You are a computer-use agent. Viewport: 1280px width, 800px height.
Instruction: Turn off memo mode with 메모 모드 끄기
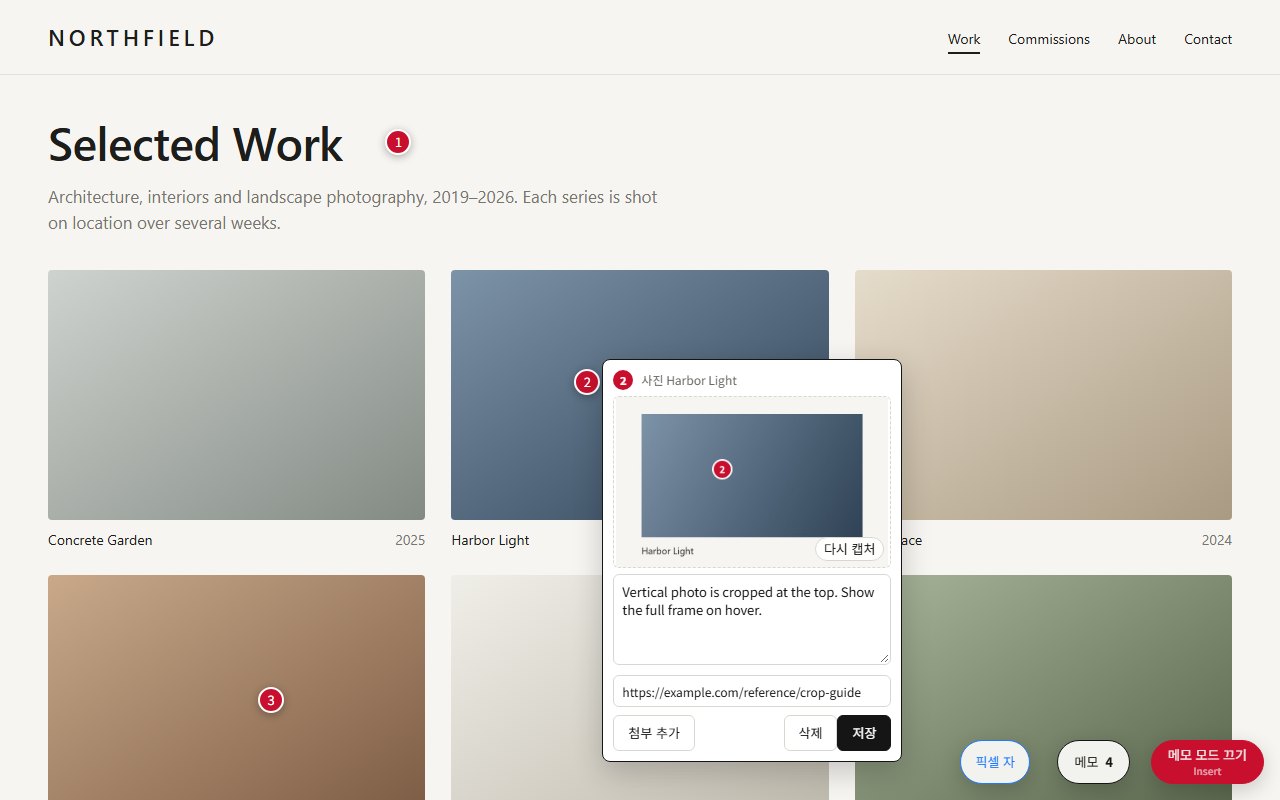click(1207, 762)
